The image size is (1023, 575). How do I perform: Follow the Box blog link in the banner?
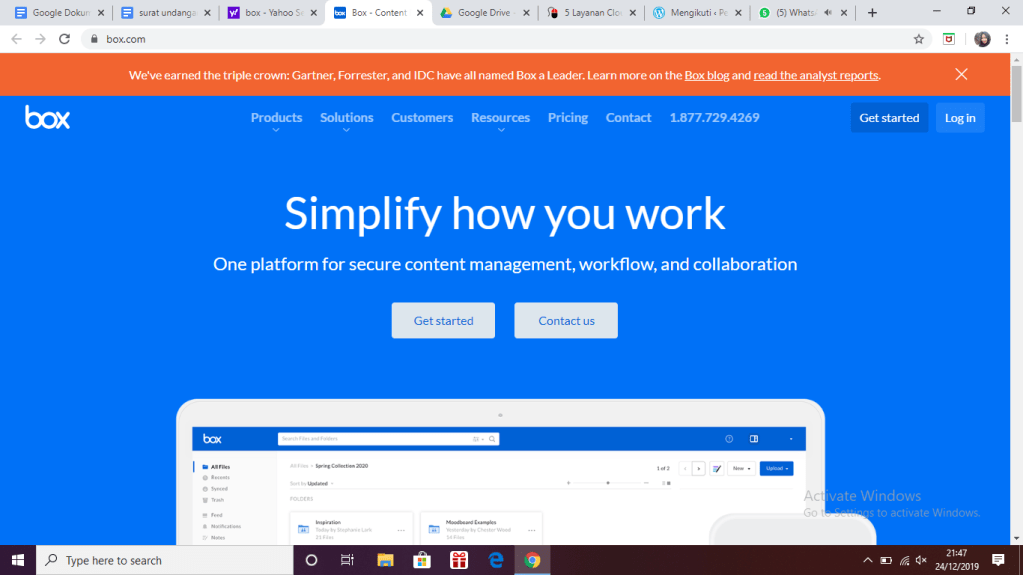(706, 75)
